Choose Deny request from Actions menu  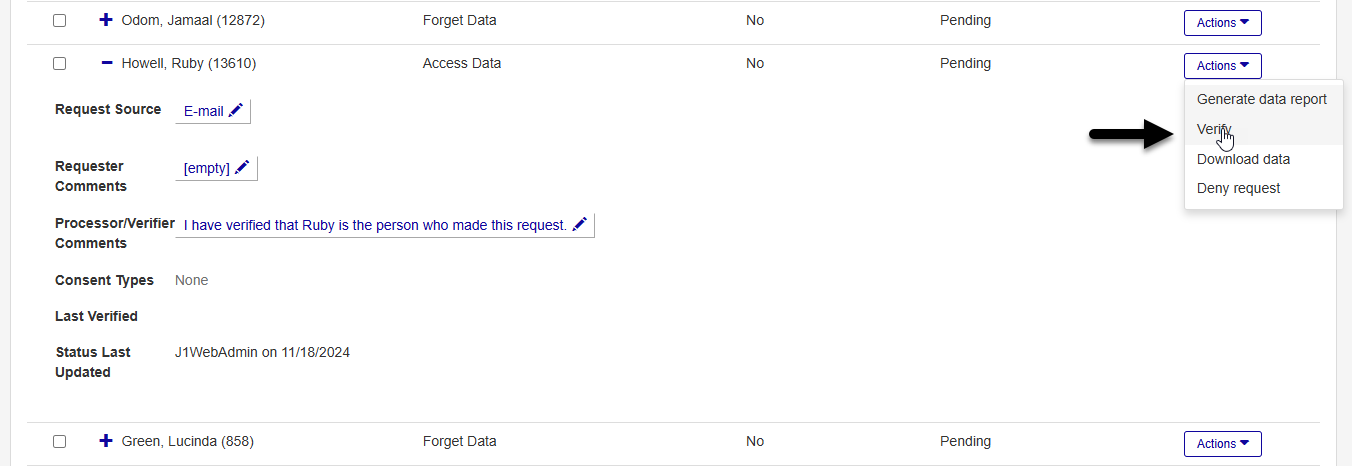point(1238,188)
